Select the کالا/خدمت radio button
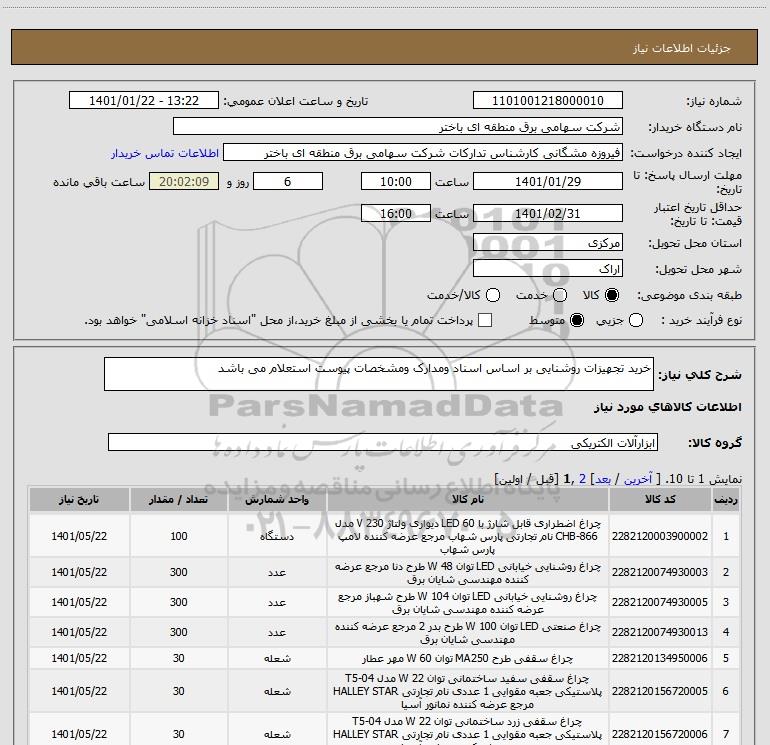770x745 pixels. tap(493, 295)
